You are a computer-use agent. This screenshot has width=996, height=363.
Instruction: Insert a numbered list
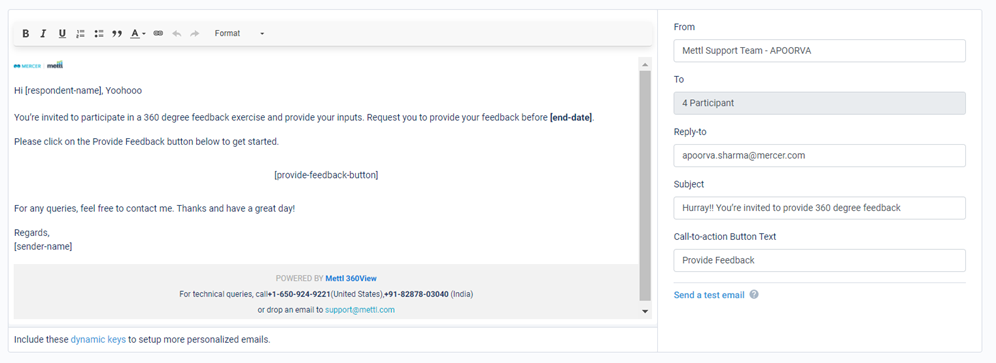[80, 34]
